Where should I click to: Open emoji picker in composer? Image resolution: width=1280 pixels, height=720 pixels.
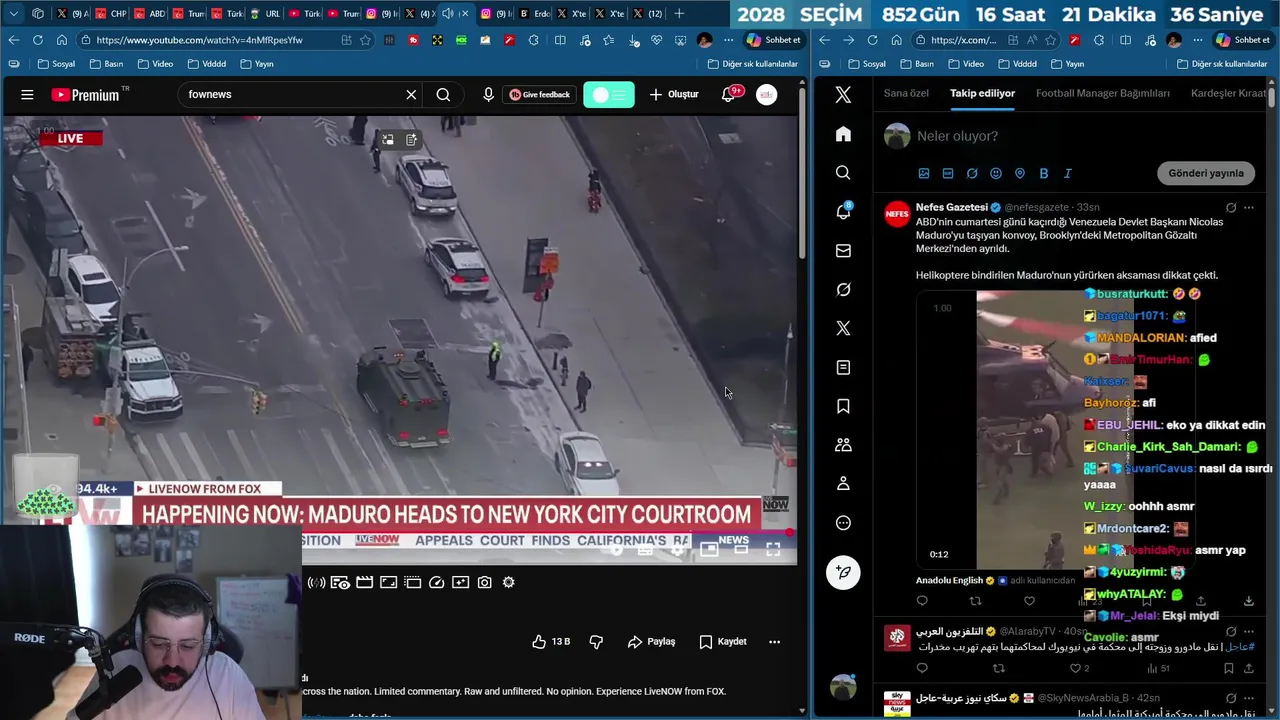(996, 173)
